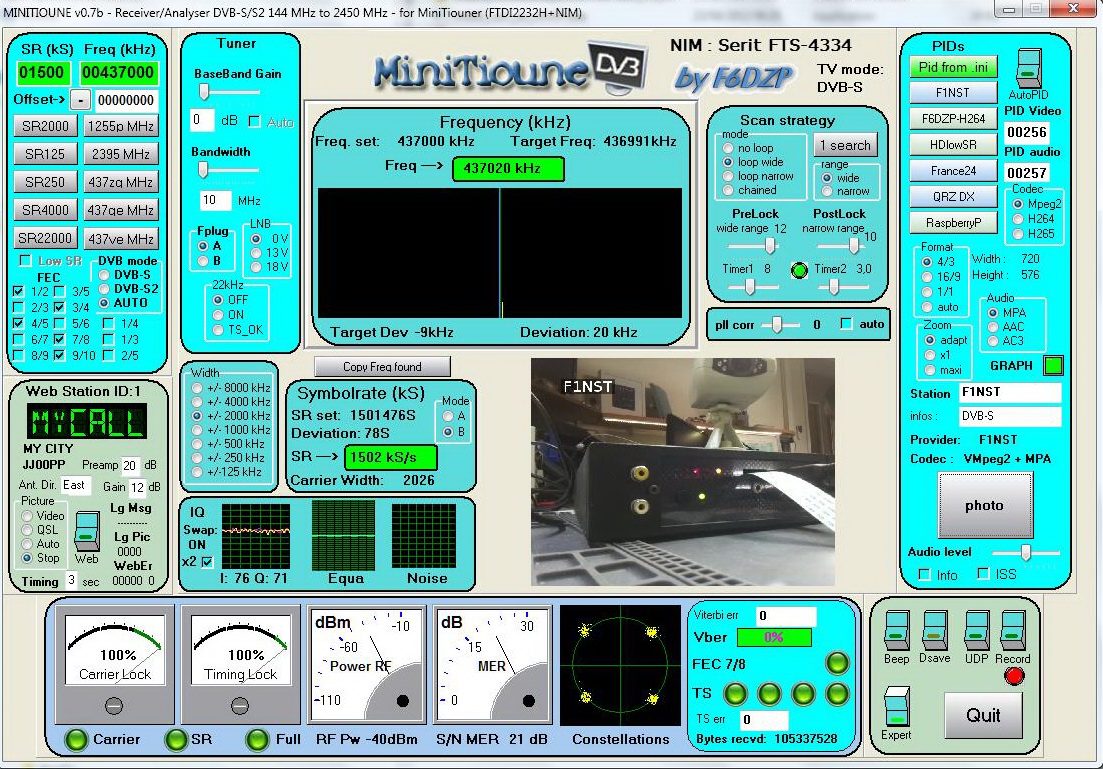Click the SR2000 preset button
The height and width of the screenshot is (769, 1103).
[x=46, y=126]
